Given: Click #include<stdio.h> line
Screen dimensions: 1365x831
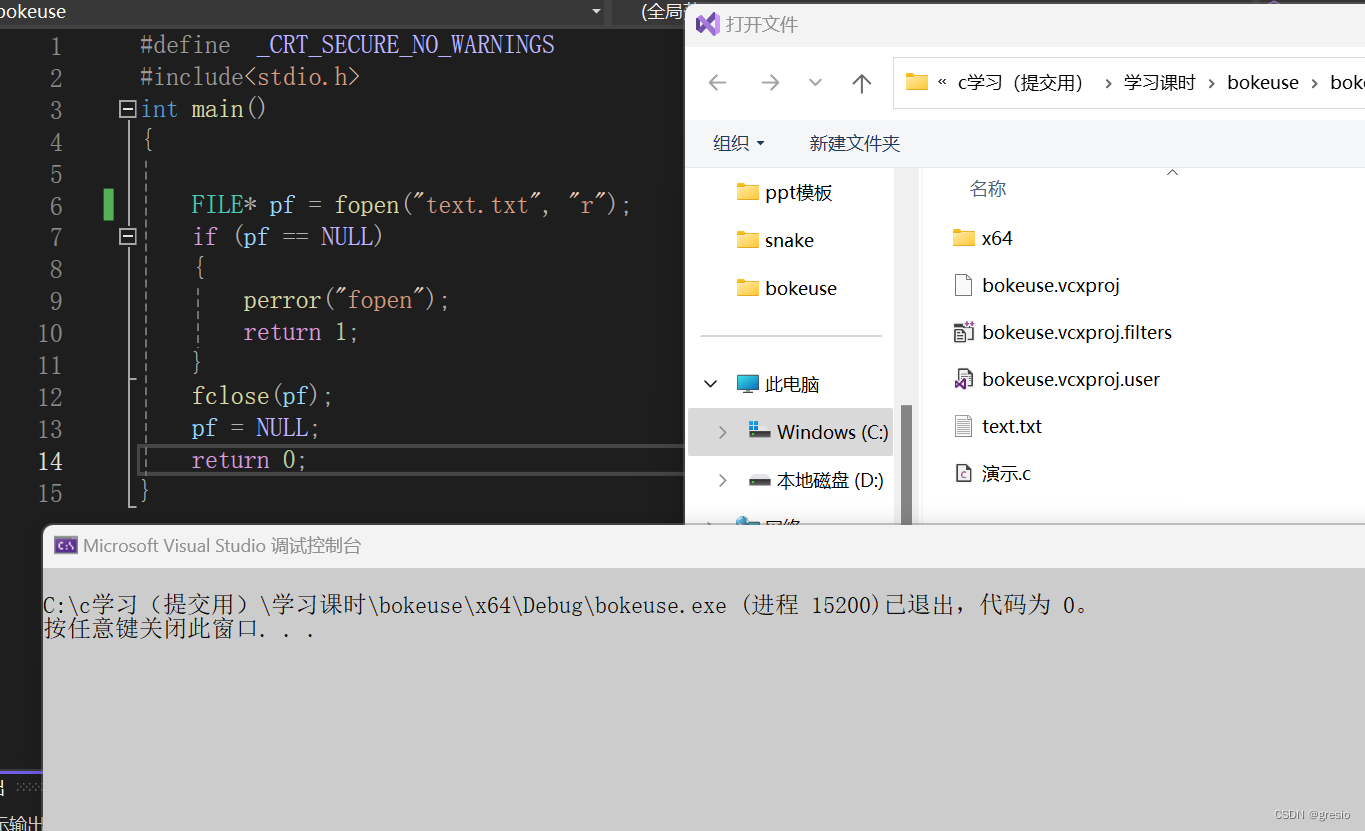Looking at the screenshot, I should (x=250, y=77).
